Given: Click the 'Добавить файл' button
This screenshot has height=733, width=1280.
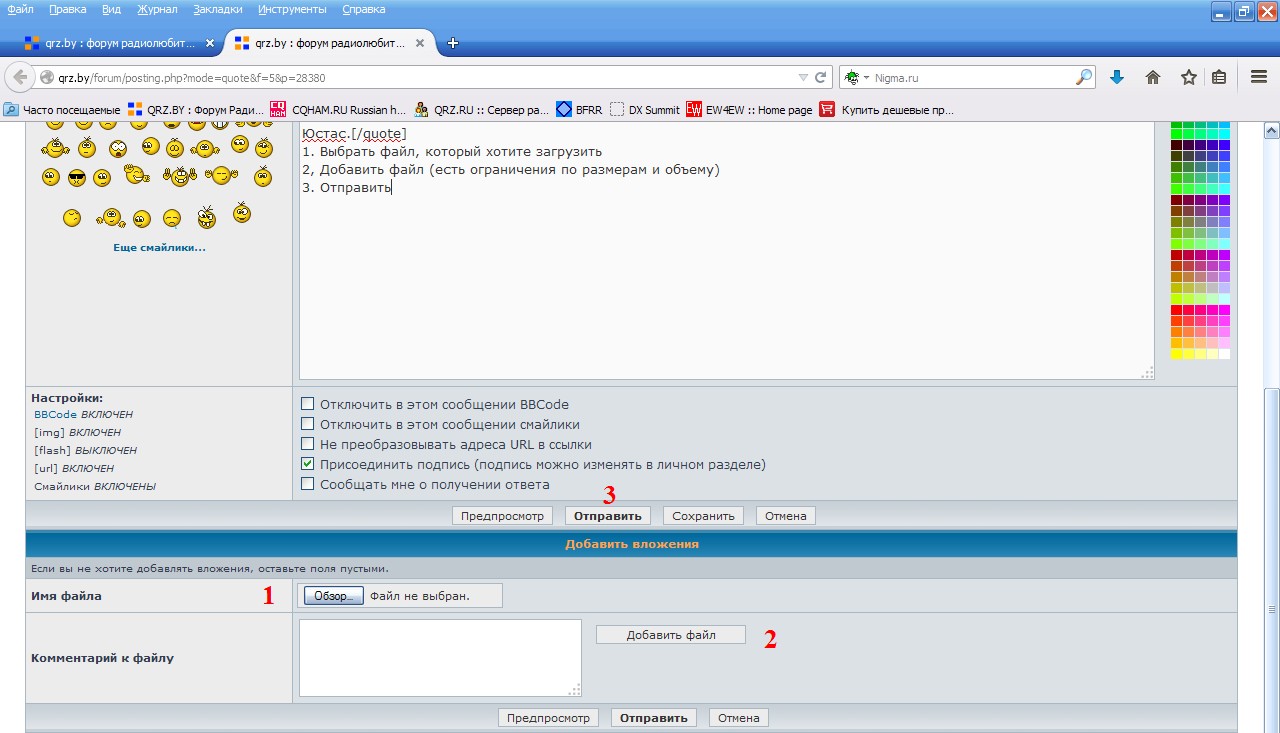Looking at the screenshot, I should click(x=670, y=635).
